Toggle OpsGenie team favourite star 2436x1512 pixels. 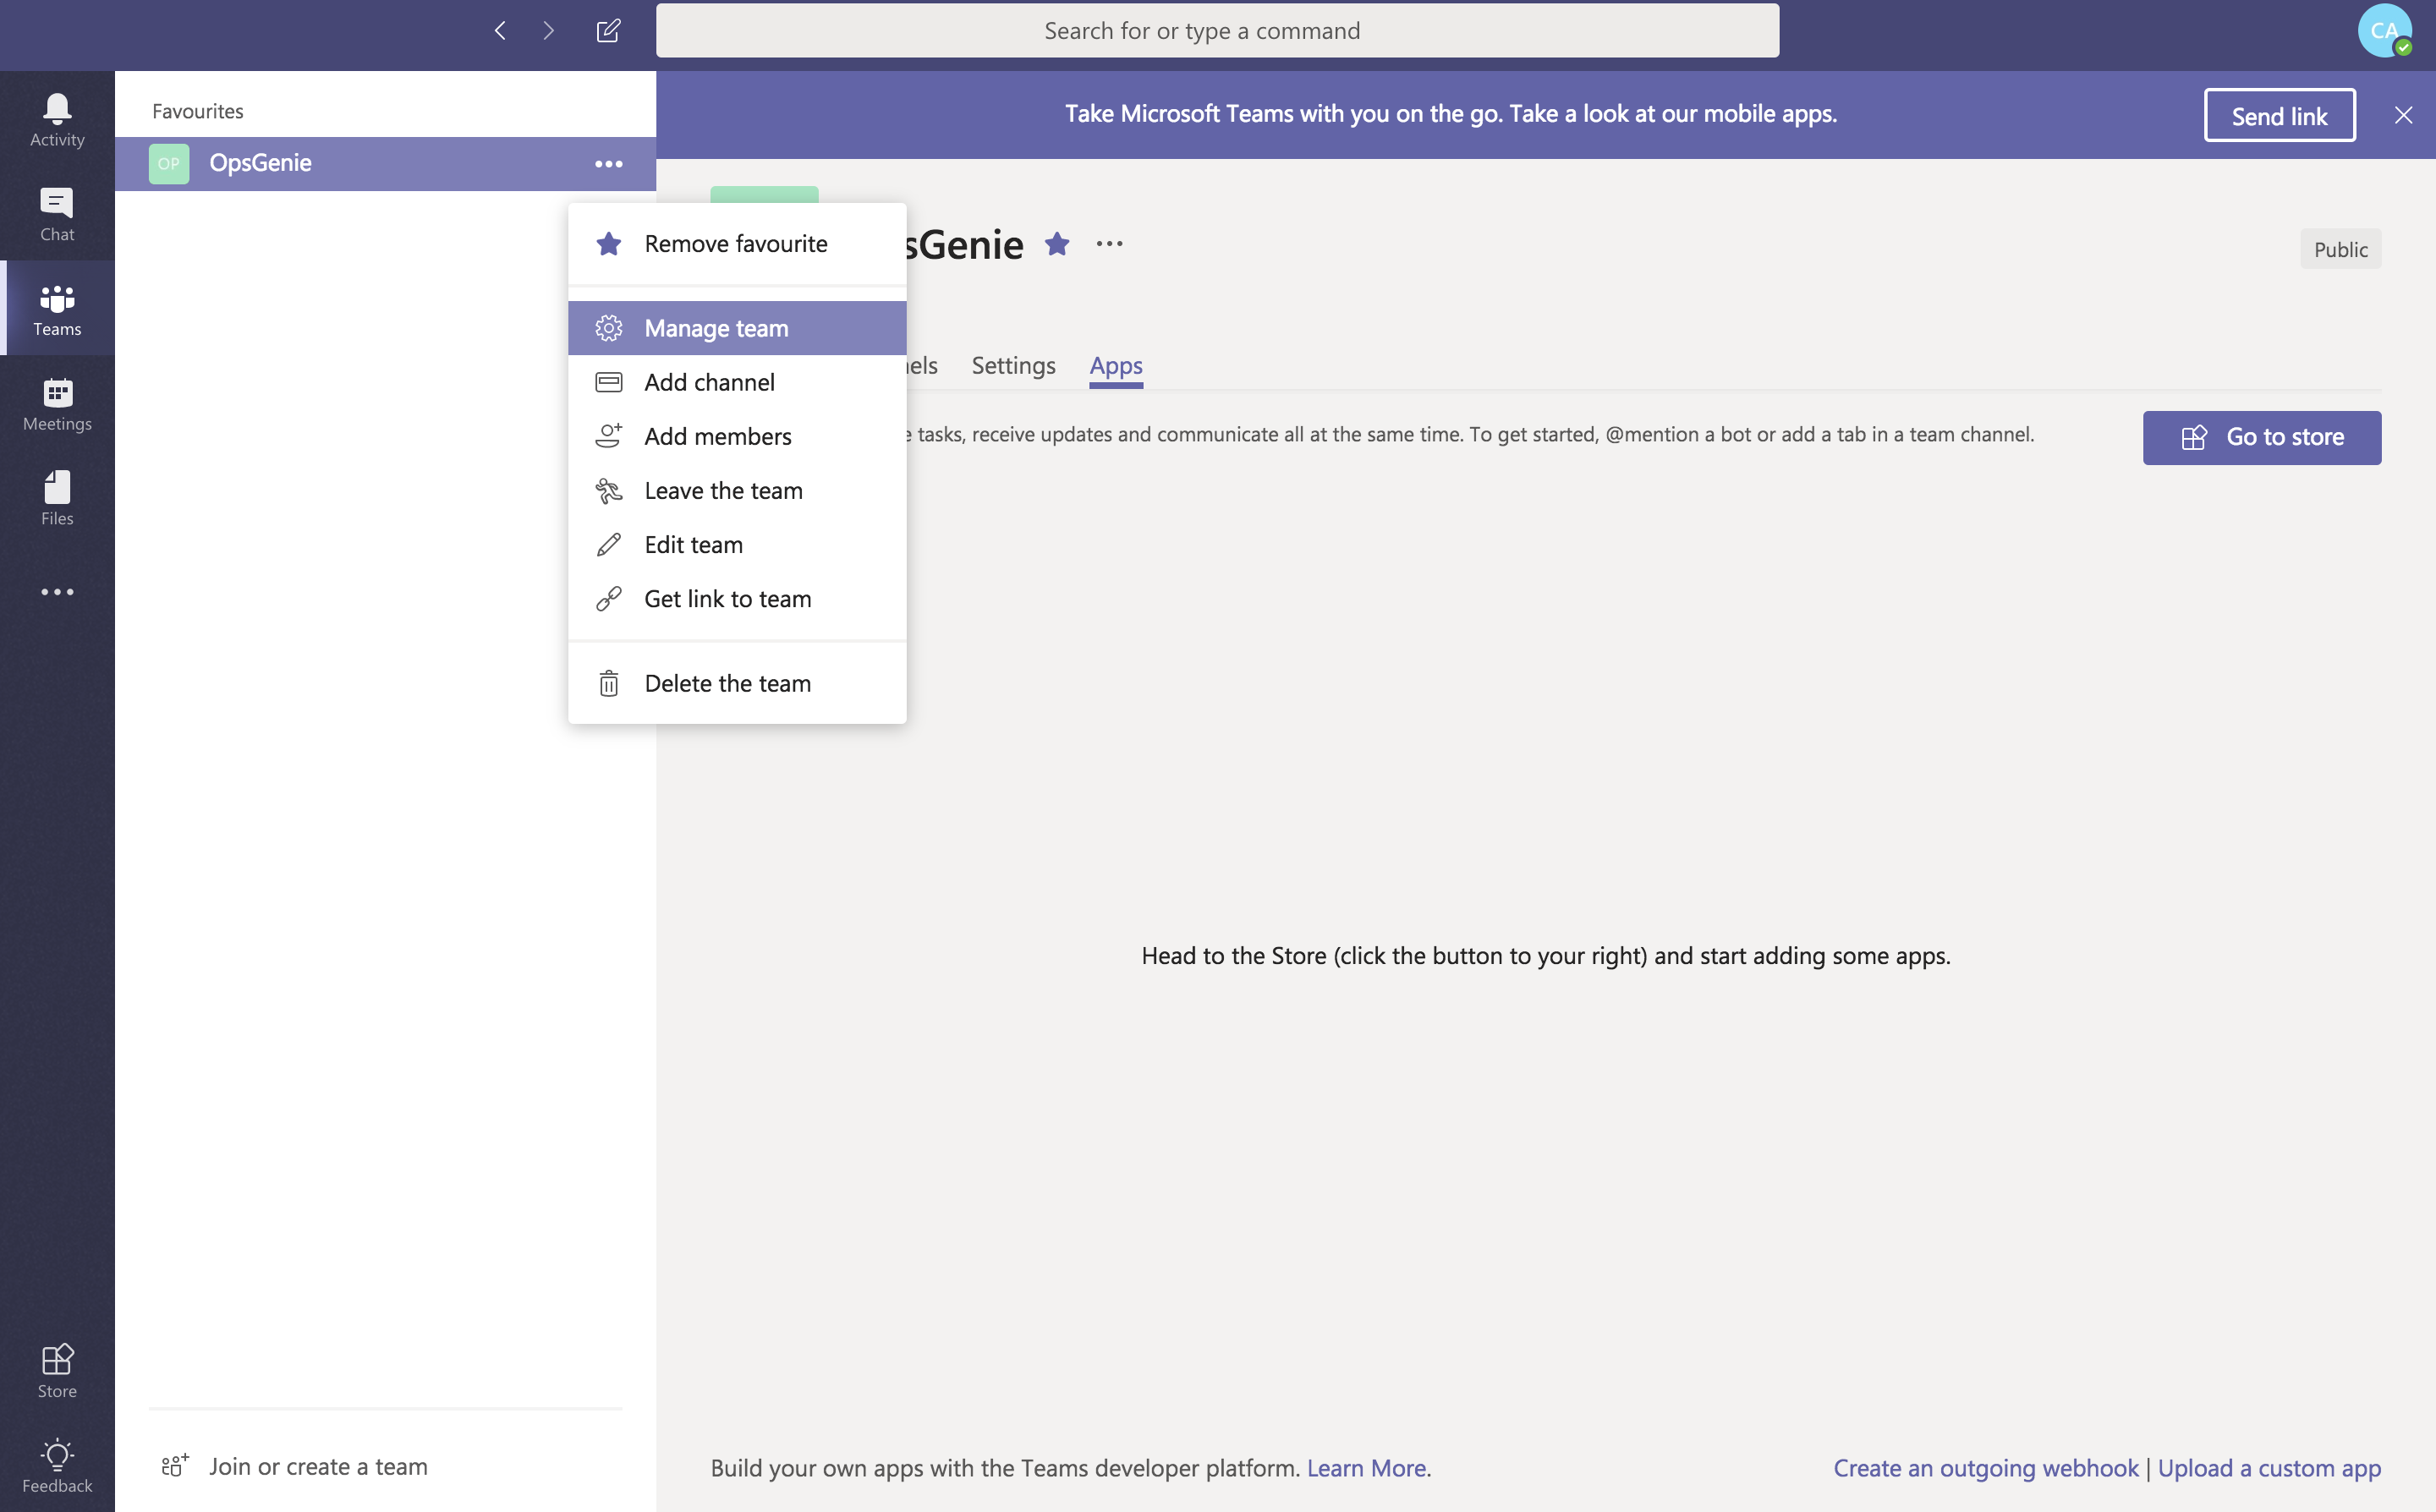pyautogui.click(x=1056, y=244)
